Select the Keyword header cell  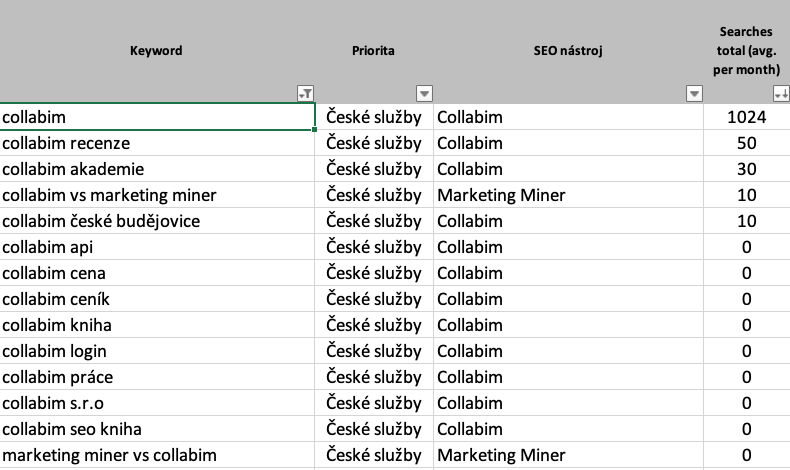click(157, 51)
